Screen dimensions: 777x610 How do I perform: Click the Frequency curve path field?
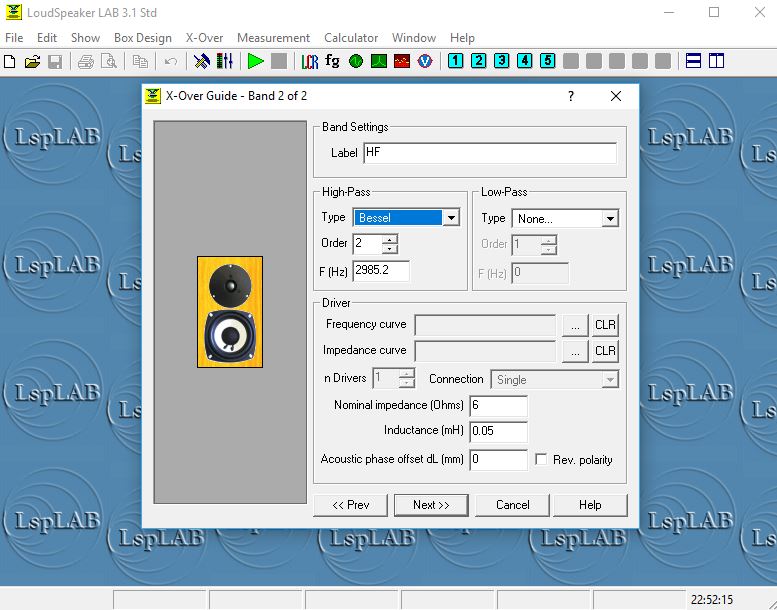pyautogui.click(x=485, y=325)
